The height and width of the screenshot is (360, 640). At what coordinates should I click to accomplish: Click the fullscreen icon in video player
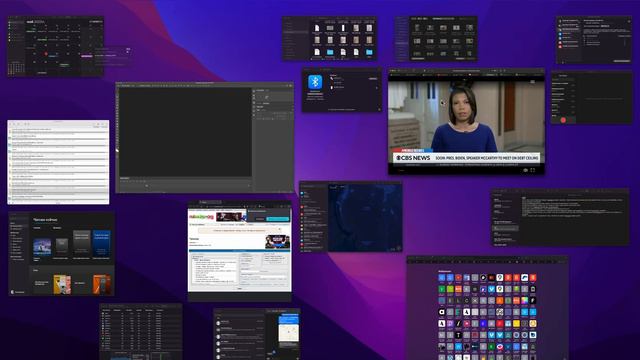(533, 170)
